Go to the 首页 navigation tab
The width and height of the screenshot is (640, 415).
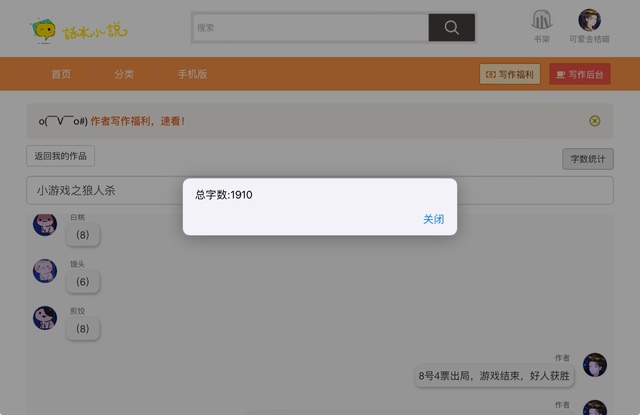[x=61, y=74]
